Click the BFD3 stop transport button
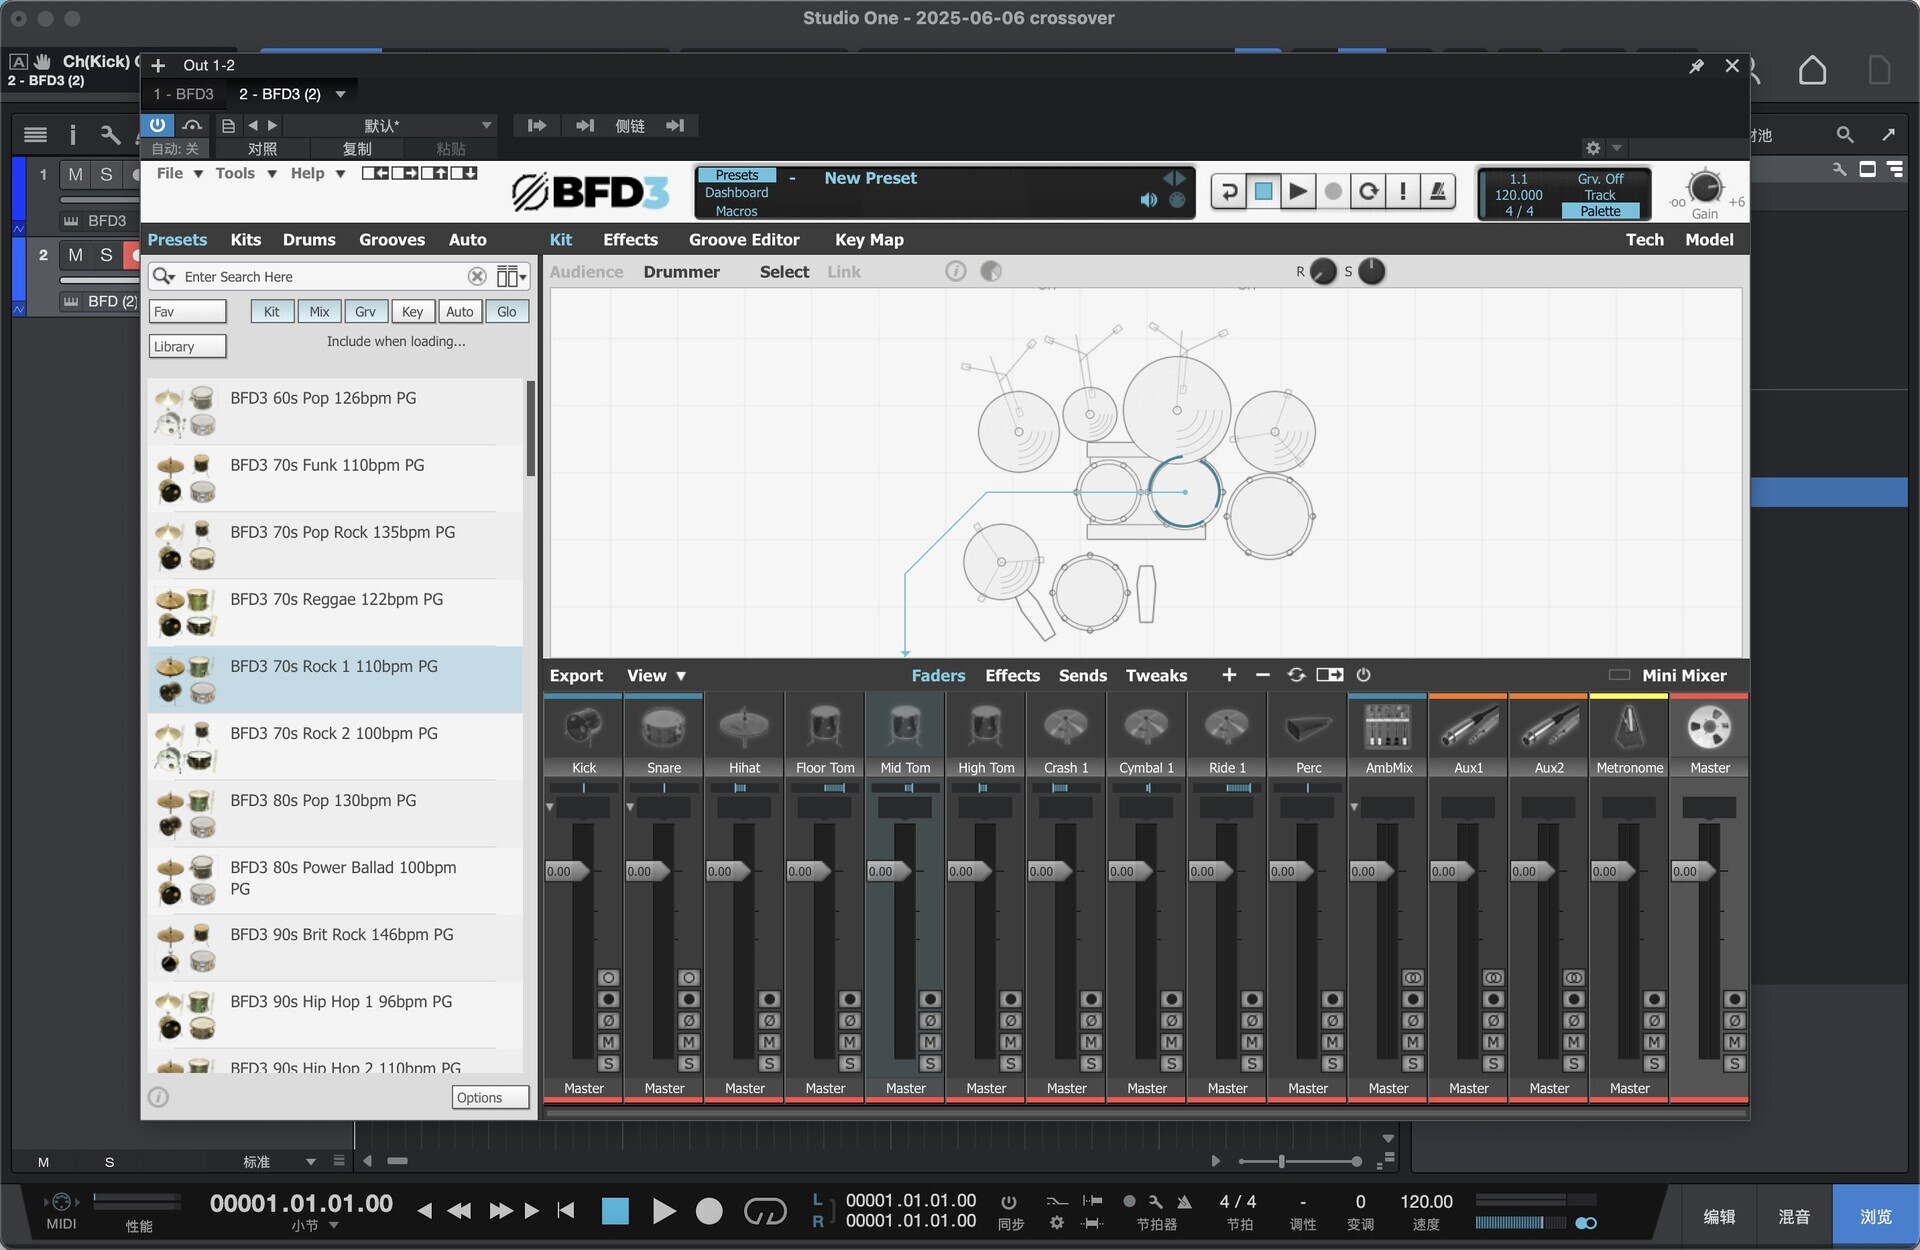 1263,191
